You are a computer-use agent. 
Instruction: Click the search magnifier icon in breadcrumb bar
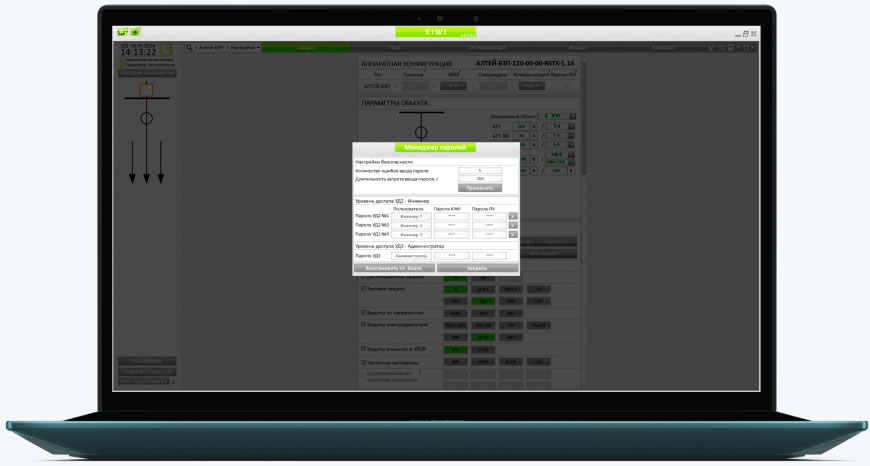click(x=190, y=47)
